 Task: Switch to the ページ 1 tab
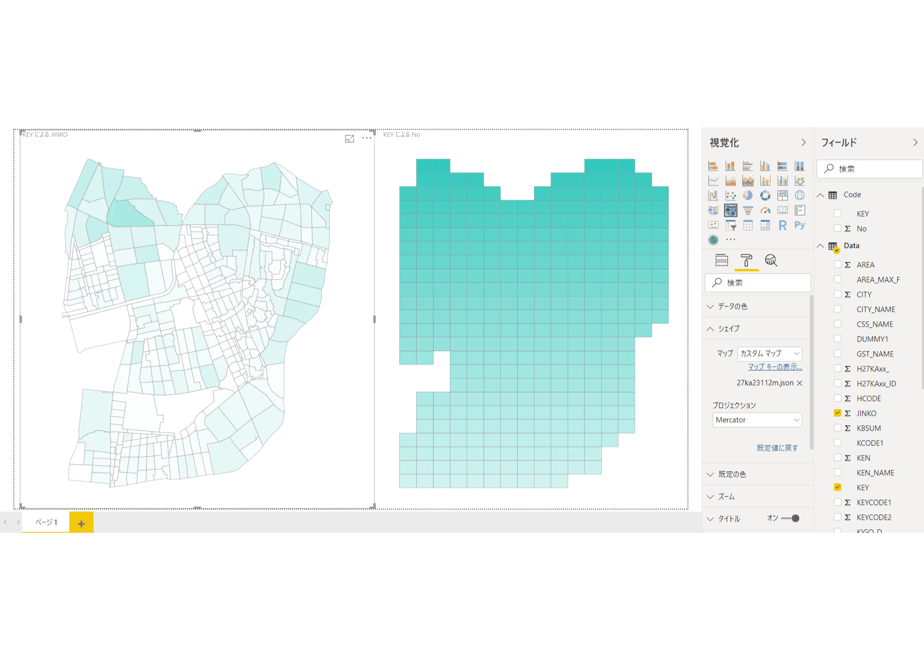[46, 523]
